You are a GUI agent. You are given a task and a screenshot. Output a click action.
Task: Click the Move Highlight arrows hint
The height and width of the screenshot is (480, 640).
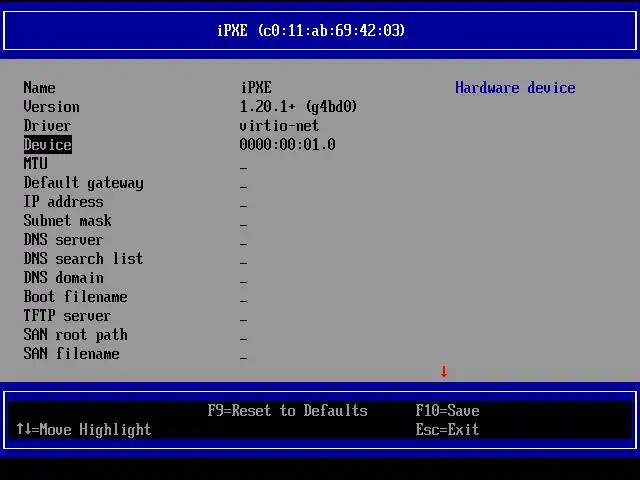coord(84,429)
